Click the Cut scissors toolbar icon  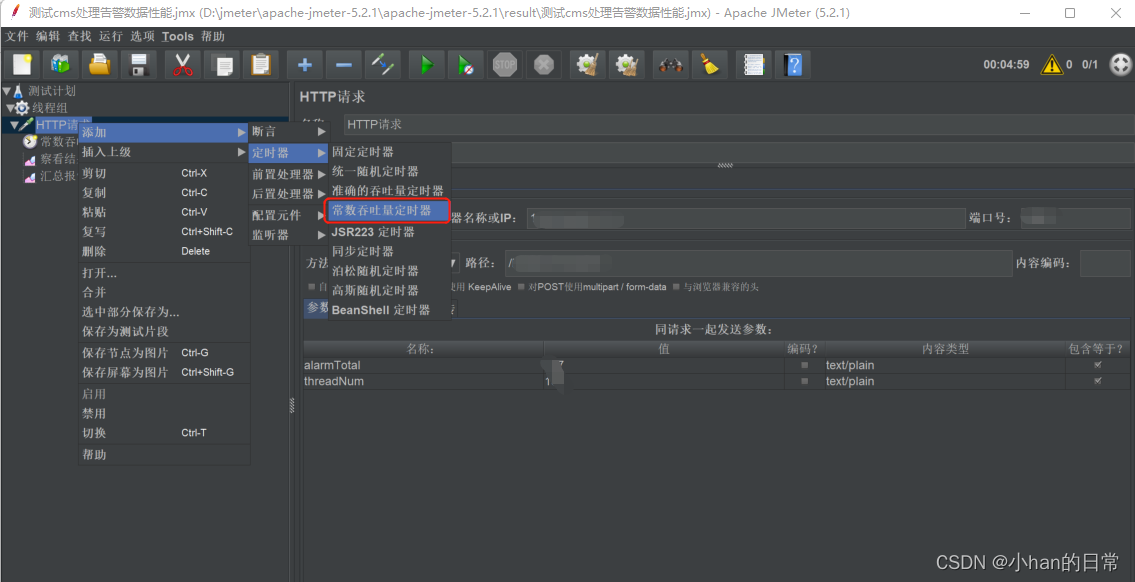click(x=182, y=65)
